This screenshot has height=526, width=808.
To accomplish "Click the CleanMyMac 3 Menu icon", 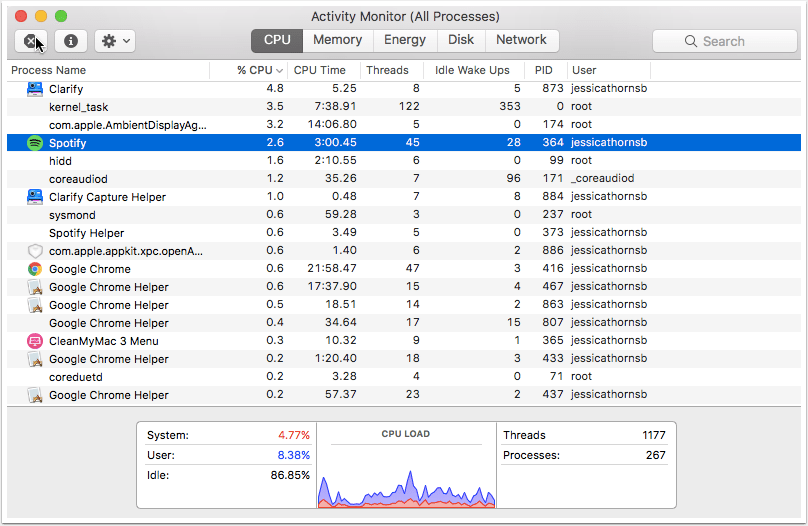I will pos(35,341).
